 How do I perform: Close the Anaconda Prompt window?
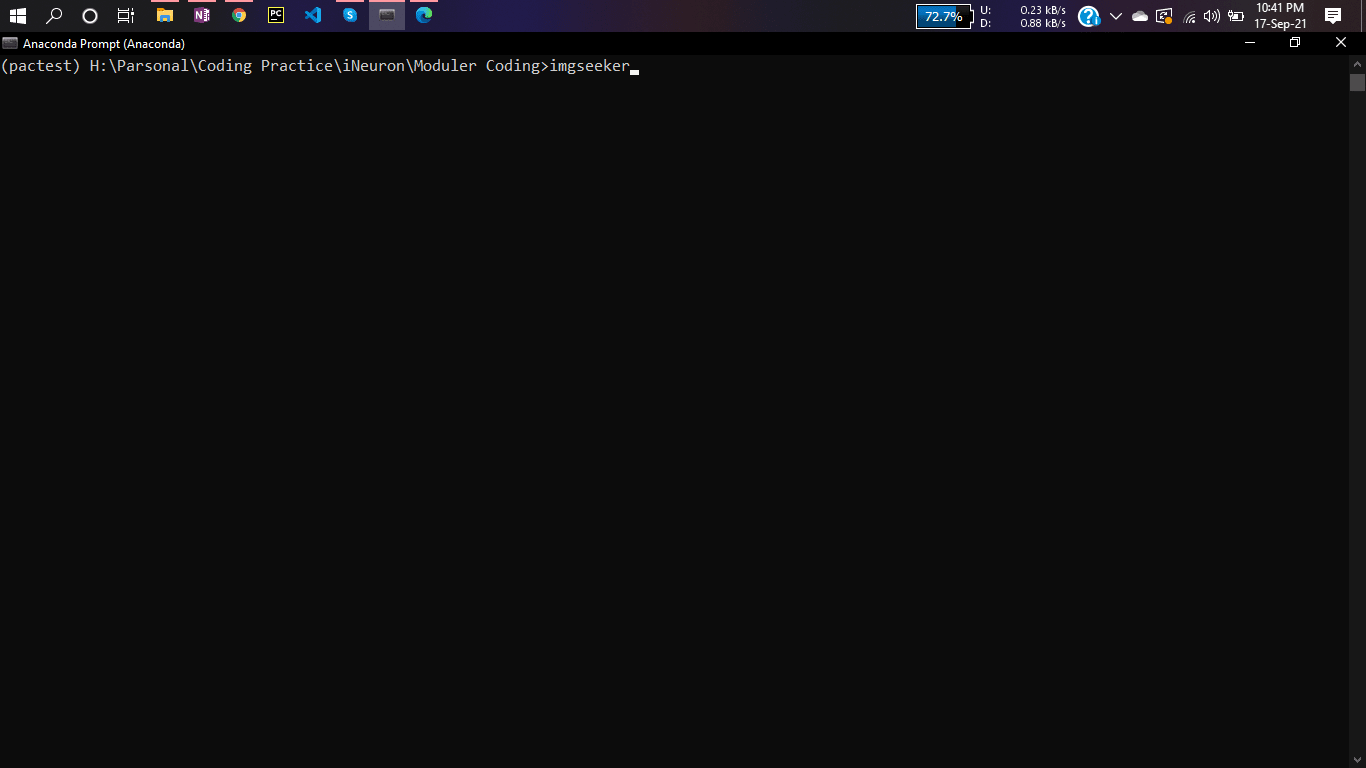1341,43
